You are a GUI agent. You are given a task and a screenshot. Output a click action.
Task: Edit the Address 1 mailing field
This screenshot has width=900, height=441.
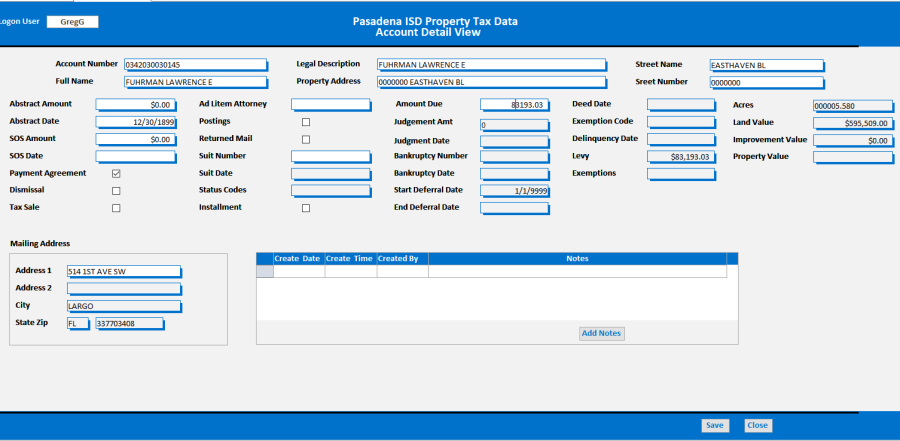(x=122, y=271)
